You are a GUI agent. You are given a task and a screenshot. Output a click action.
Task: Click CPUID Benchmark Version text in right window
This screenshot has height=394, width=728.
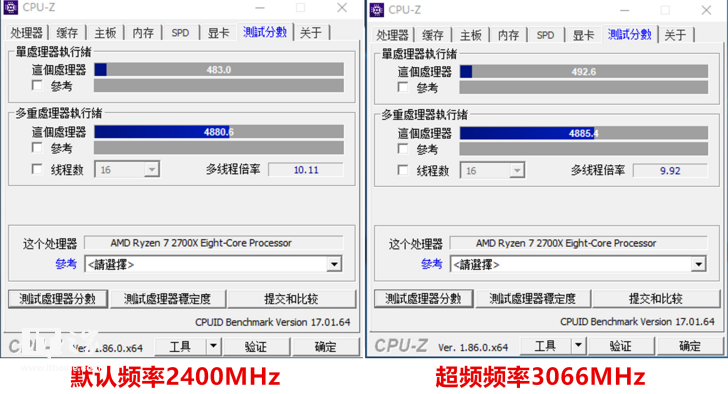tap(637, 322)
